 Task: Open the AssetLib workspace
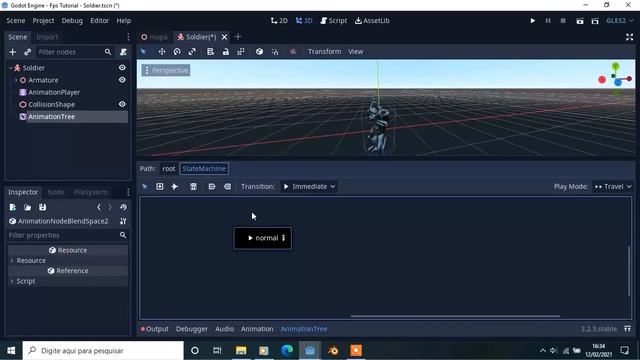tap(372, 20)
